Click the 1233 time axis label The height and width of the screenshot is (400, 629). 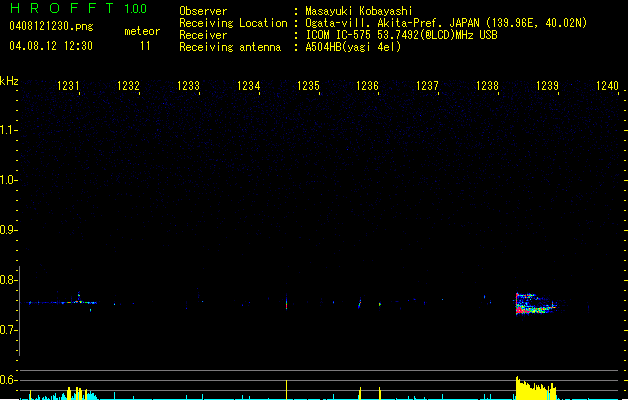pos(189,86)
